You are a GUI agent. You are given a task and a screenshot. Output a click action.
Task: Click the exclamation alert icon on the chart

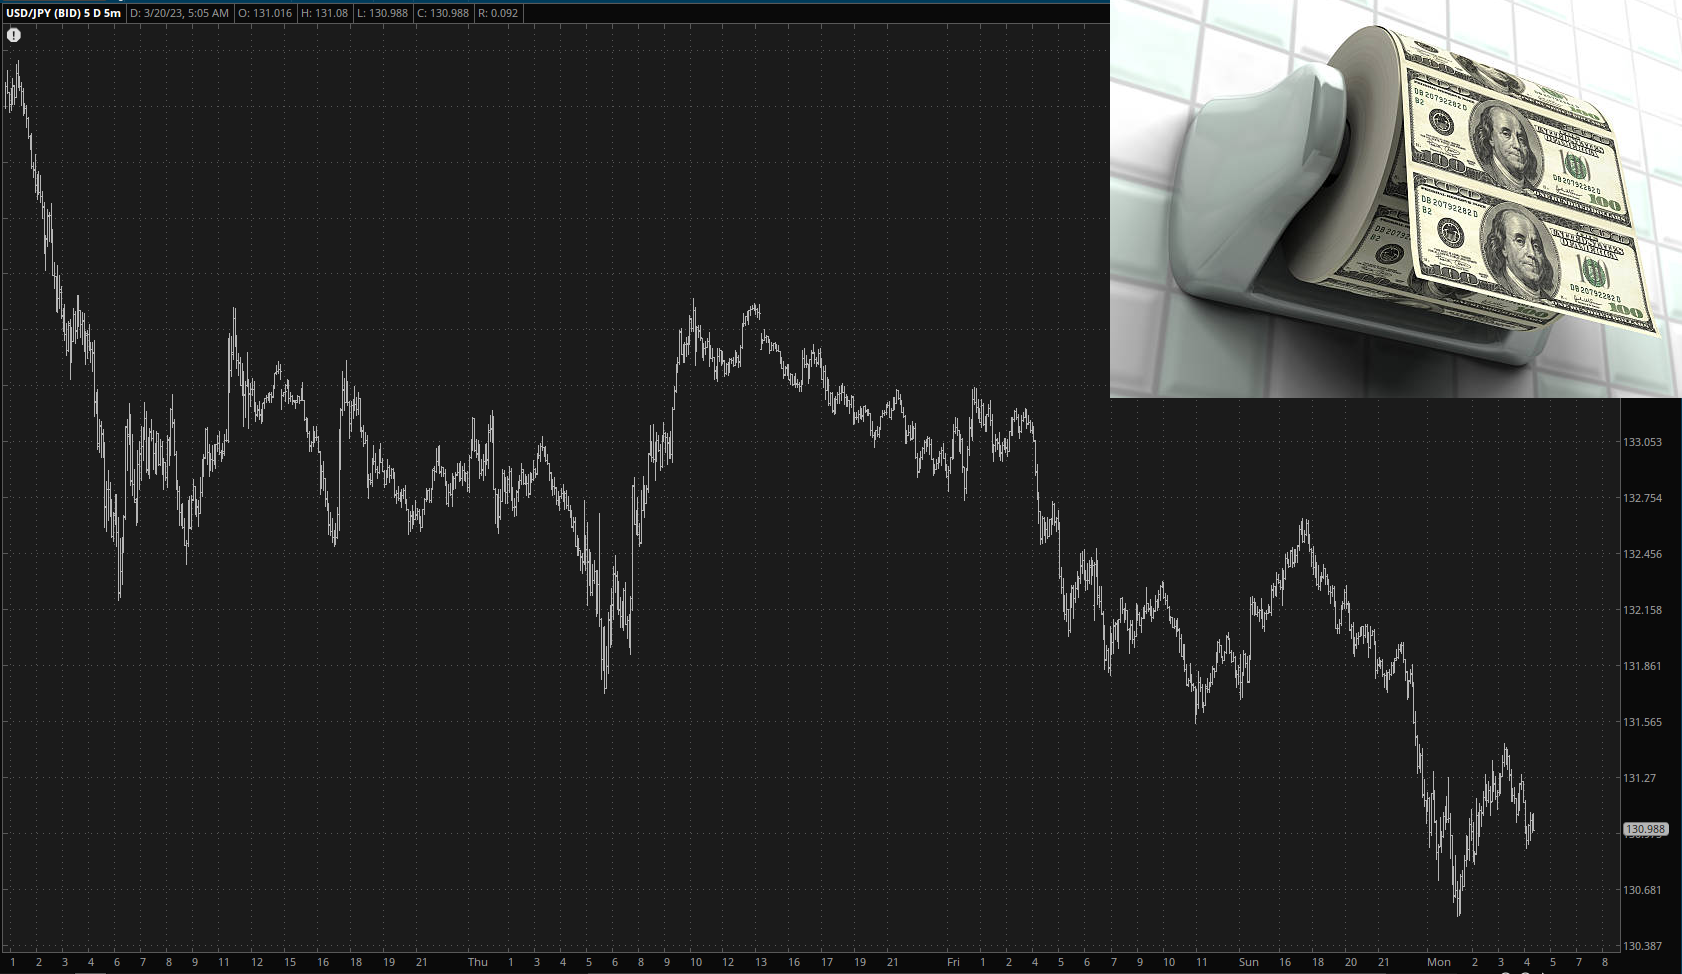pos(14,35)
